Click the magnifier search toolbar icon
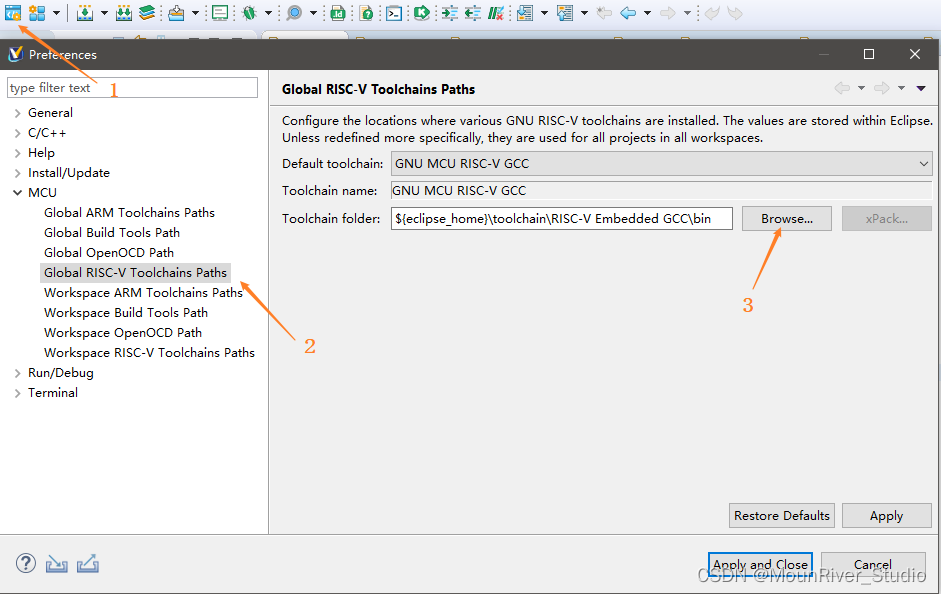The image size is (941, 594). pos(293,13)
